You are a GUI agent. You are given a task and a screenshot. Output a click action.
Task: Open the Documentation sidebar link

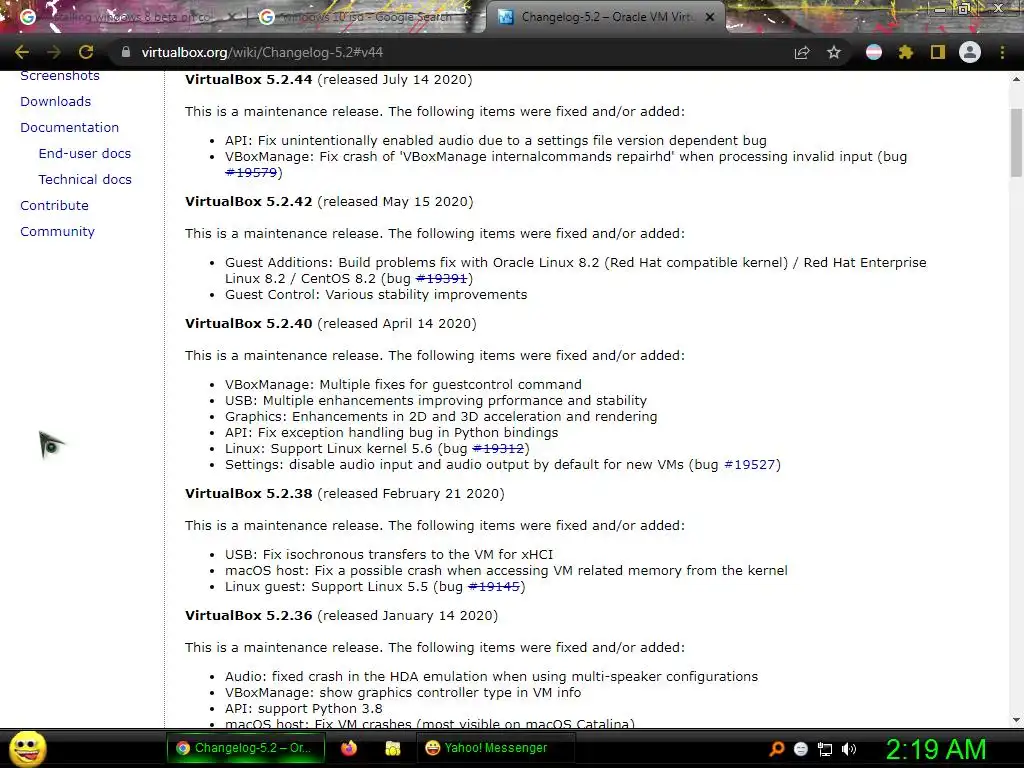(x=69, y=127)
